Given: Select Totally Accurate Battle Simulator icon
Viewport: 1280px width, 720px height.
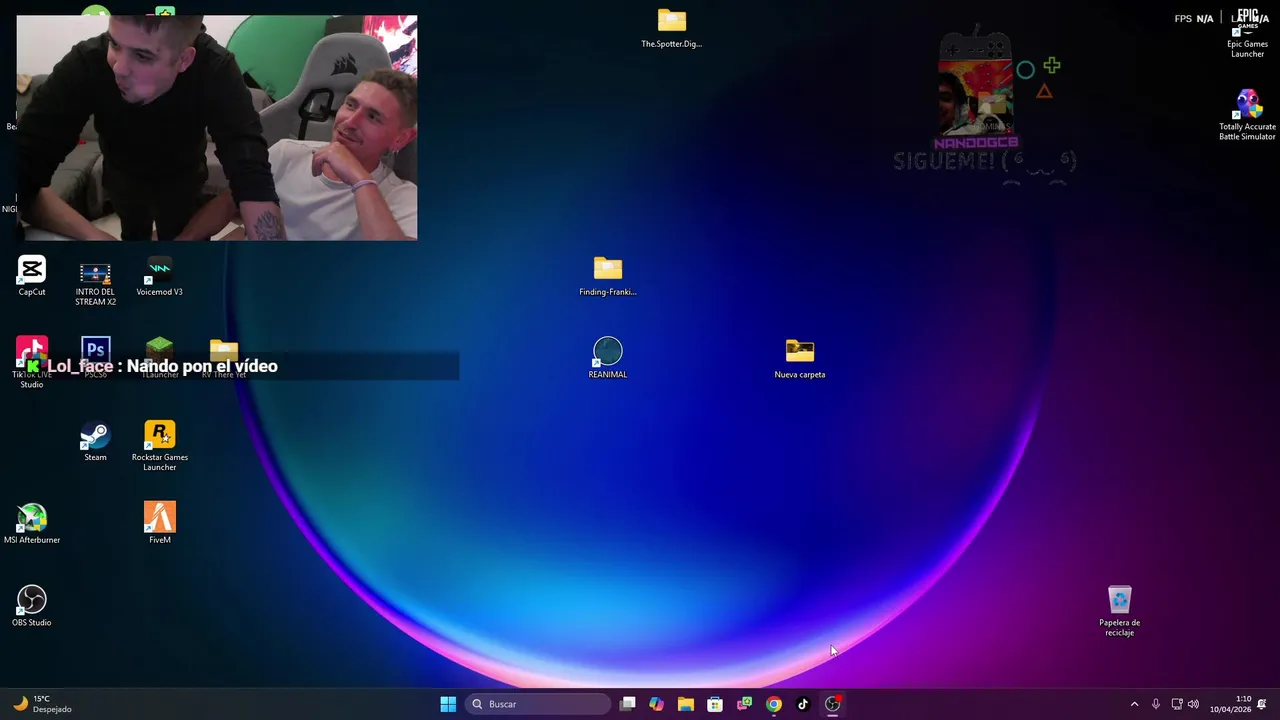Looking at the screenshot, I should tap(1247, 115).
